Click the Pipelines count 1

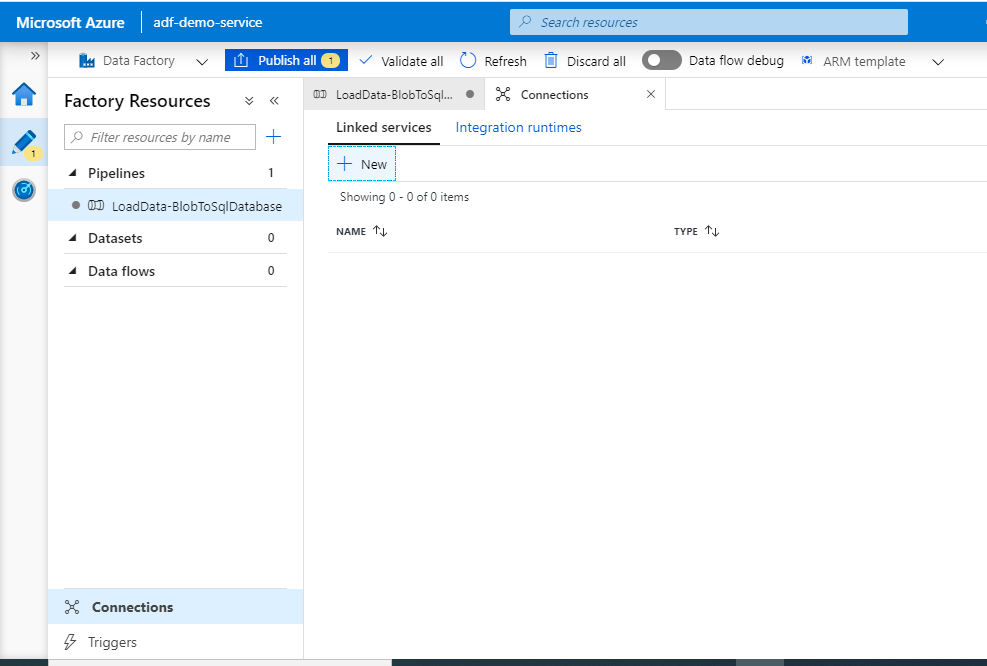tap(271, 172)
